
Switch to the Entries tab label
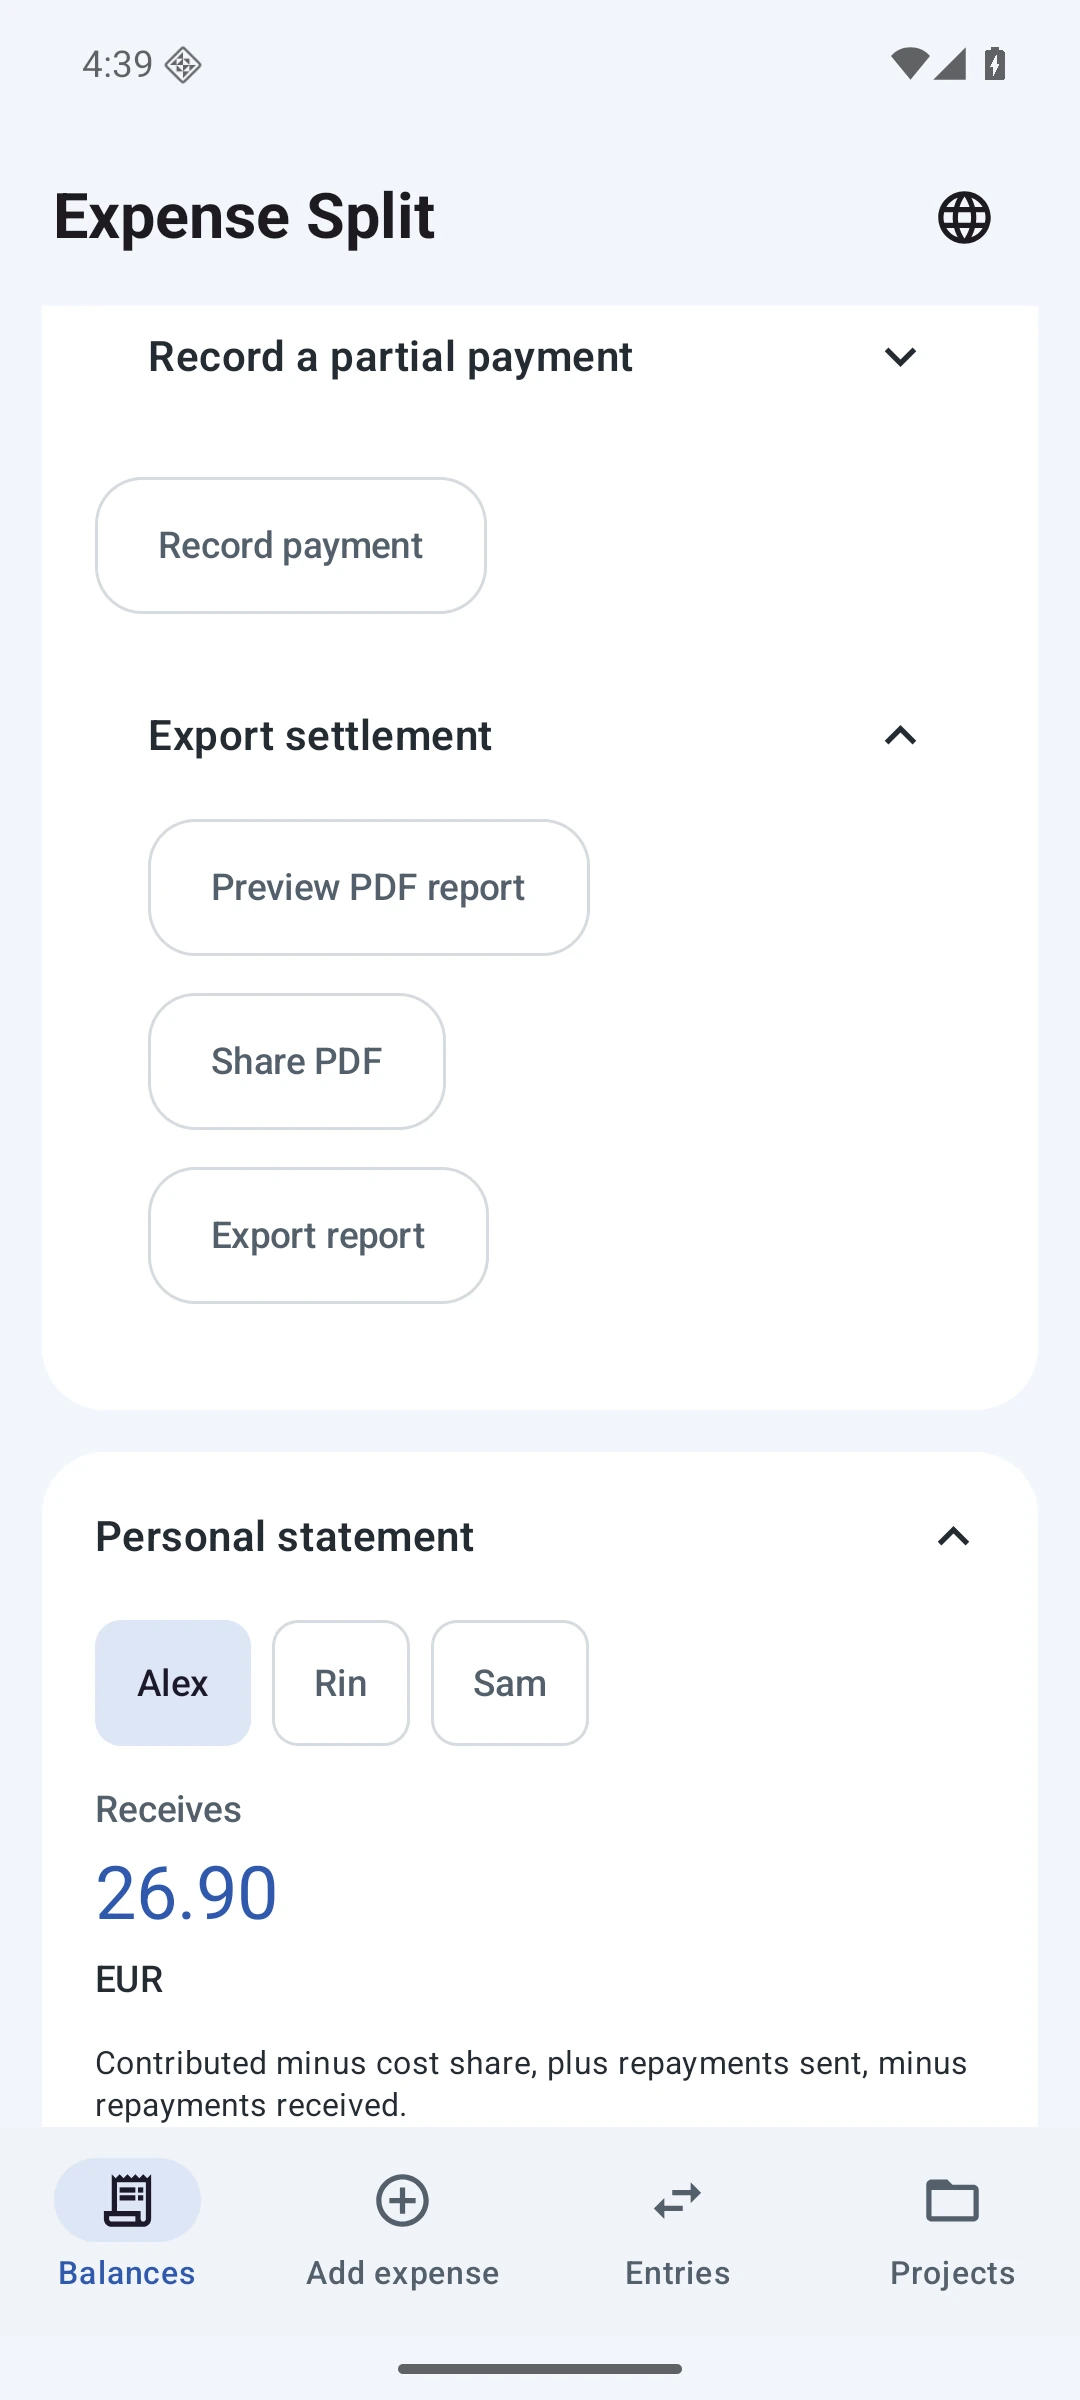click(x=677, y=2273)
